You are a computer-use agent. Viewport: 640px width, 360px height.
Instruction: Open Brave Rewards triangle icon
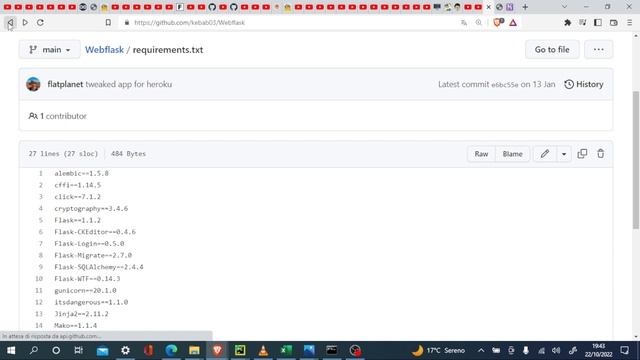click(x=513, y=23)
